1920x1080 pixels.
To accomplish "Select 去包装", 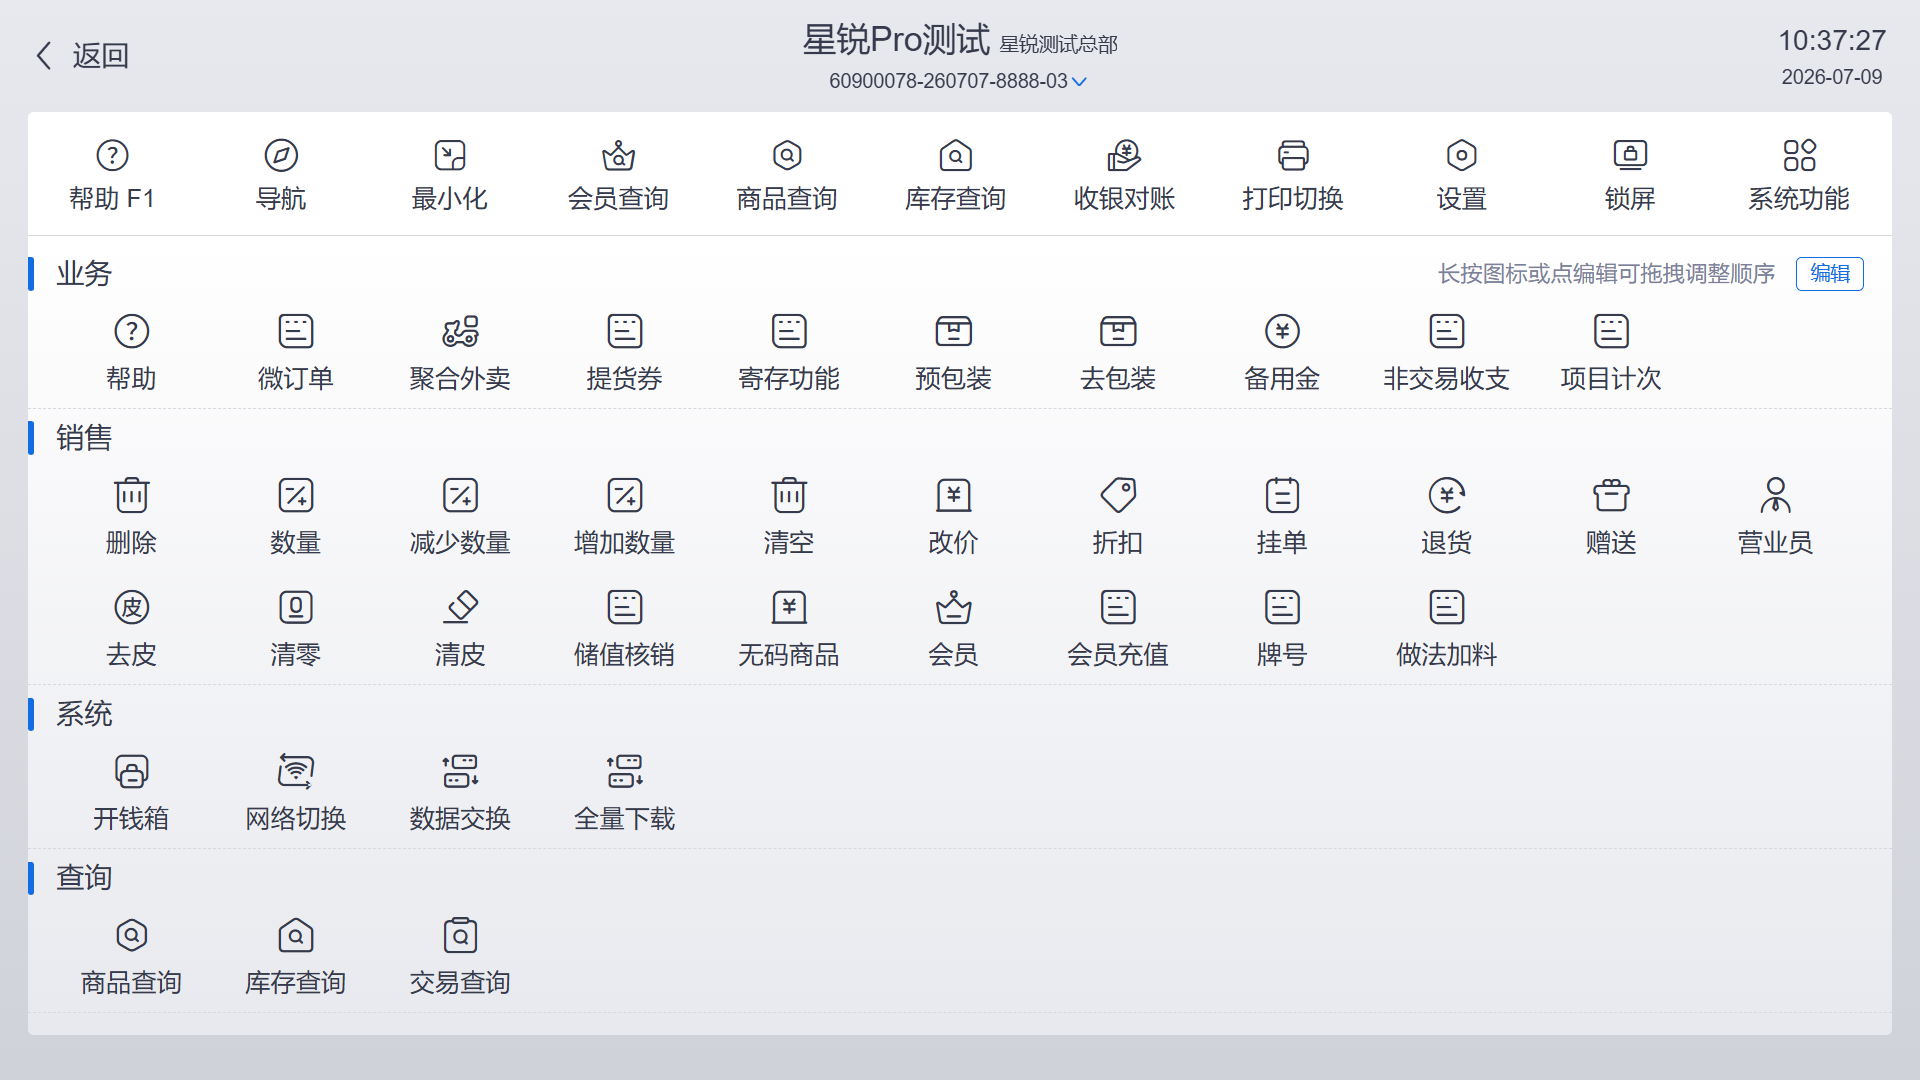I will coord(1118,353).
